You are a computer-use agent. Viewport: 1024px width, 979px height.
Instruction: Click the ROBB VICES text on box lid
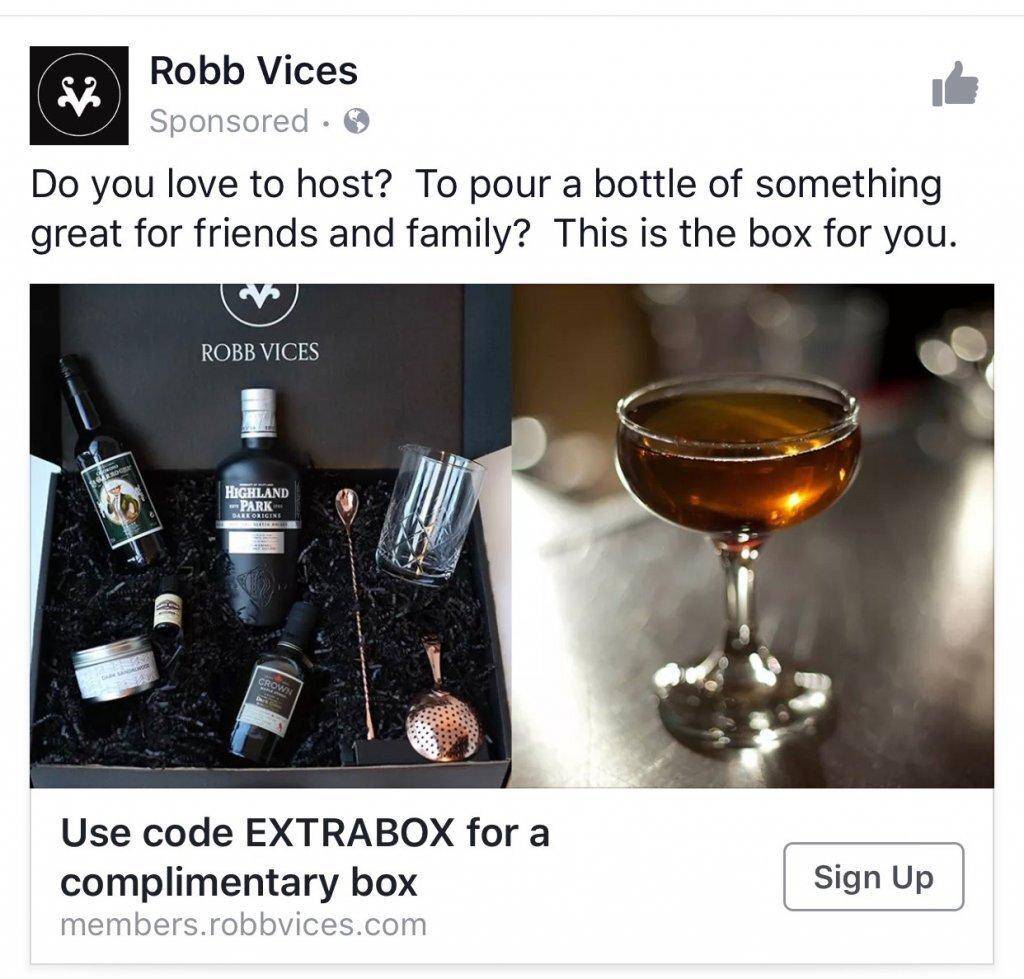259,353
